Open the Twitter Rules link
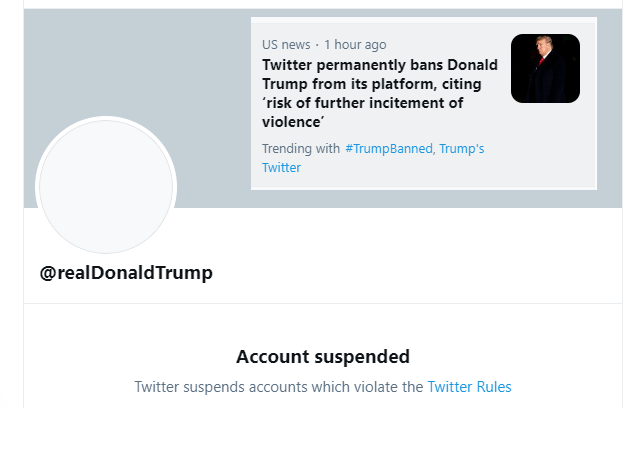Viewport: 626px width, 455px height. point(469,387)
